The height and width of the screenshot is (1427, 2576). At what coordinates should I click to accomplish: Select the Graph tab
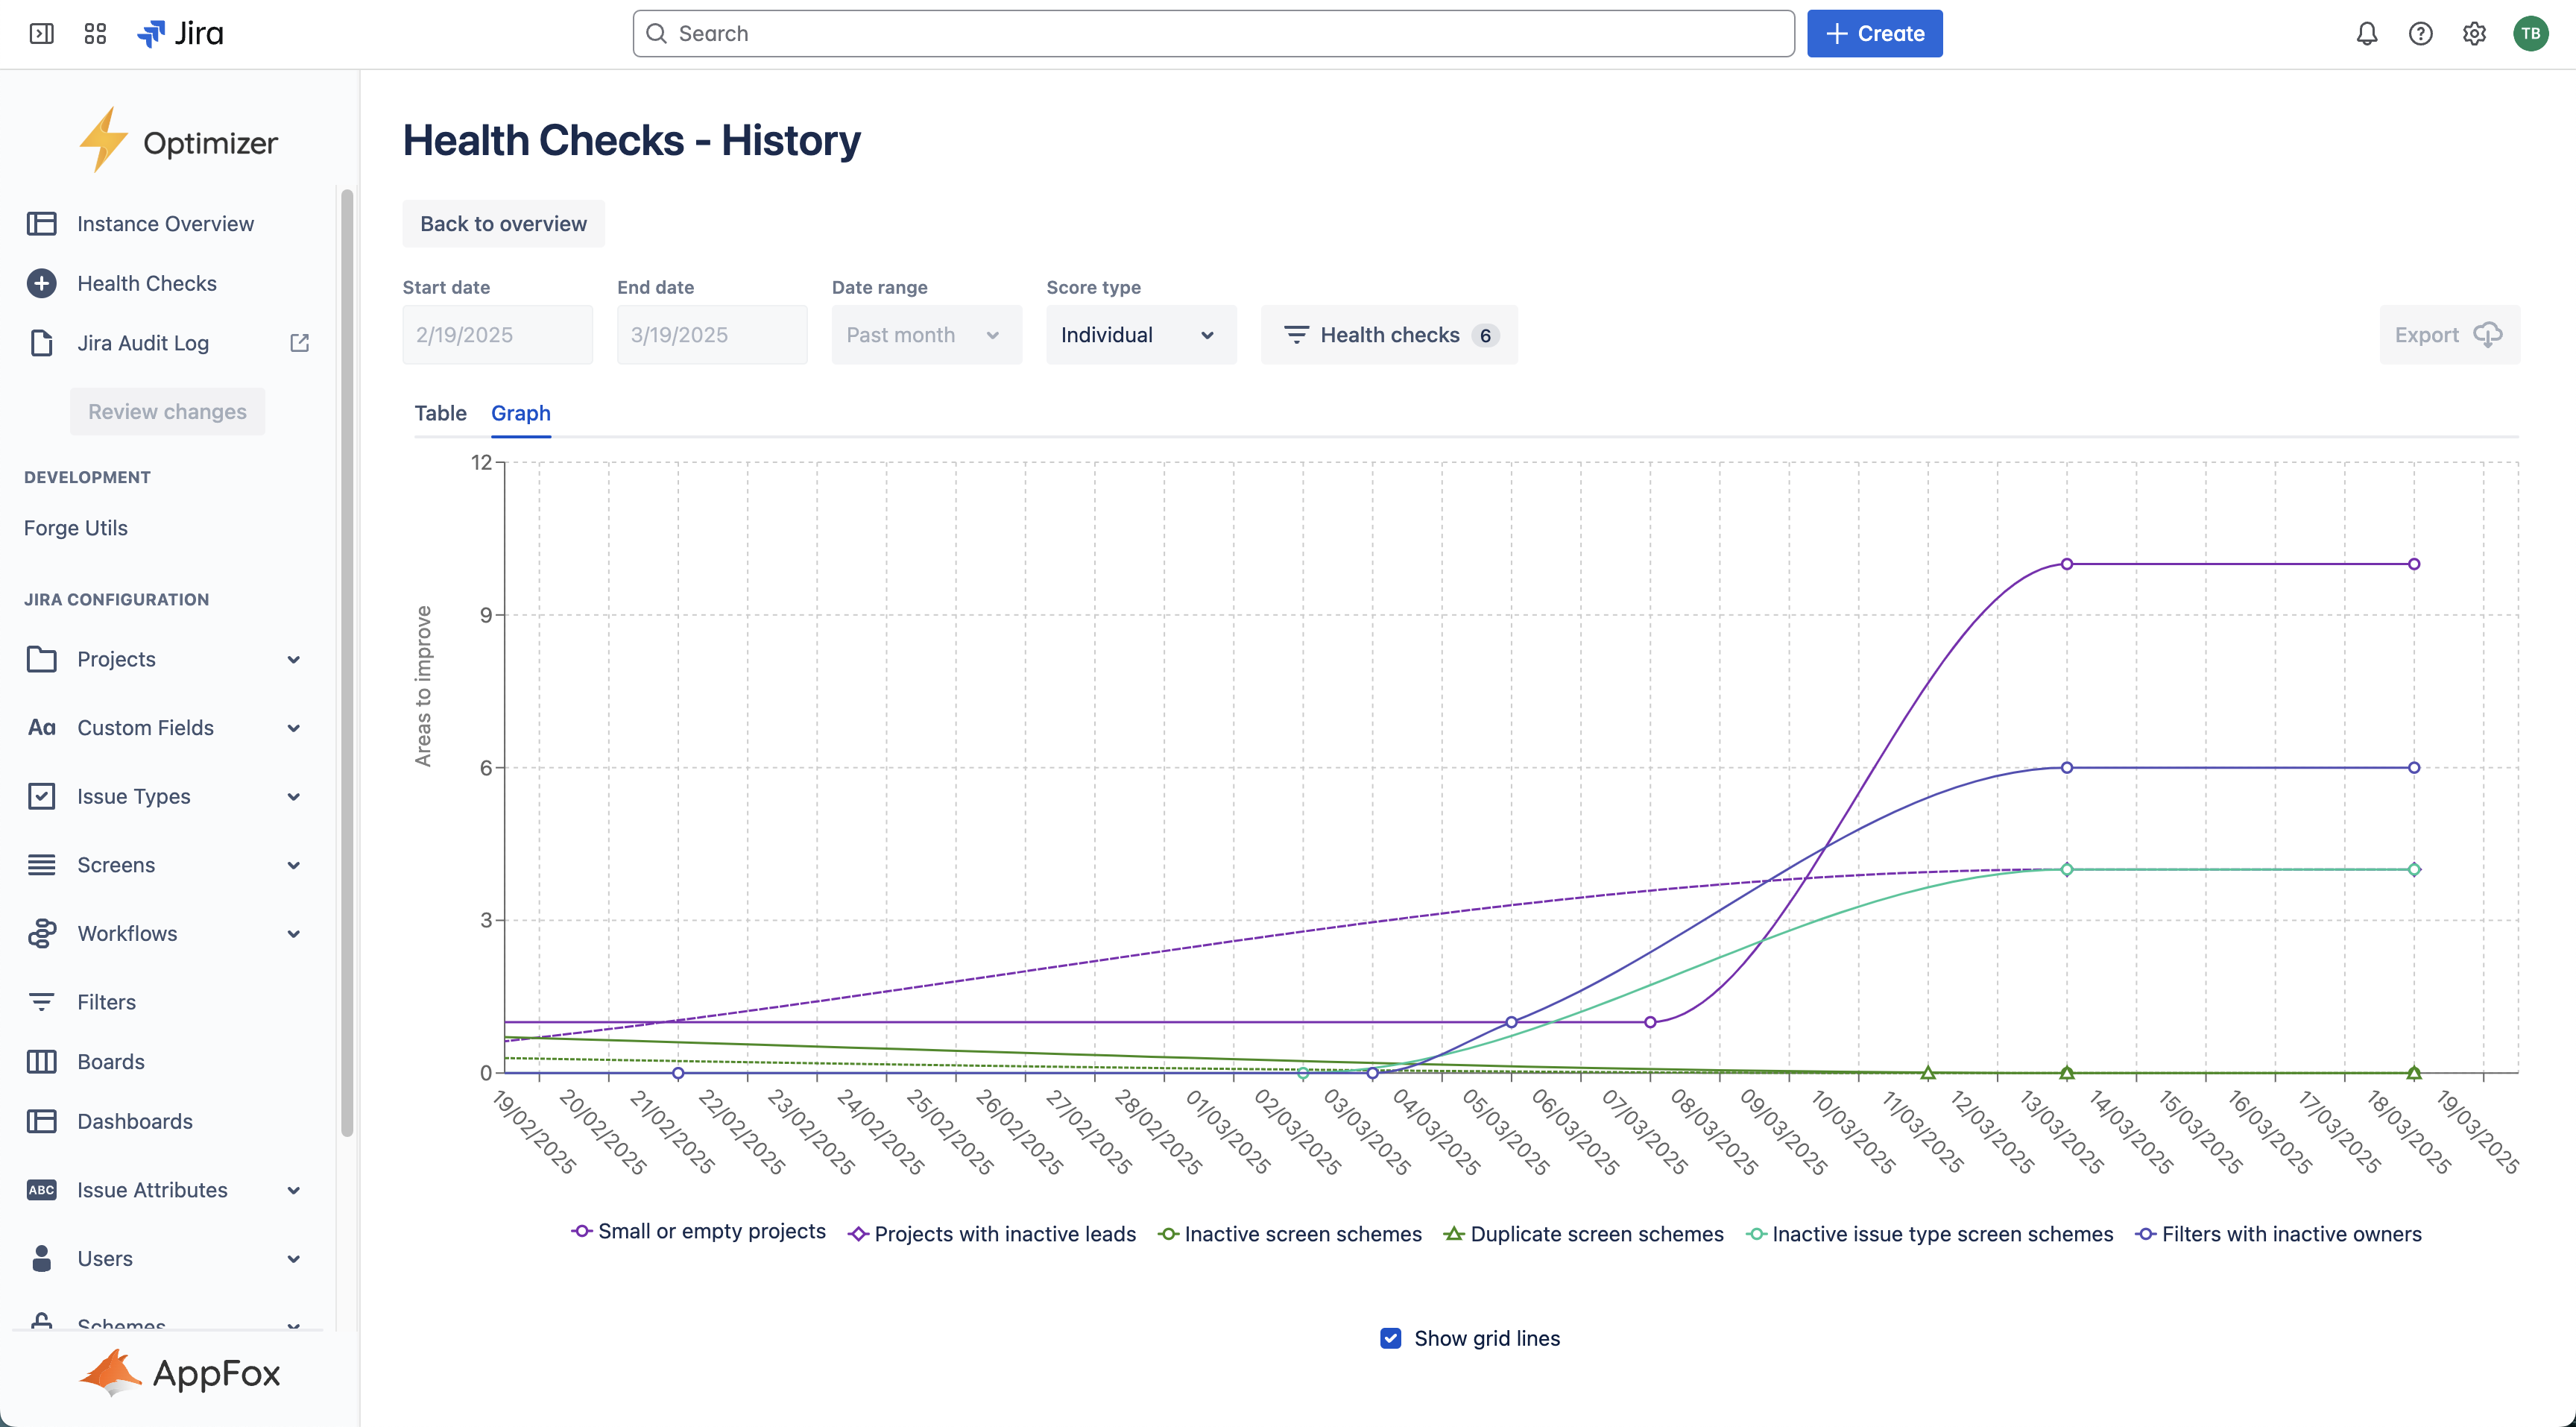(520, 413)
